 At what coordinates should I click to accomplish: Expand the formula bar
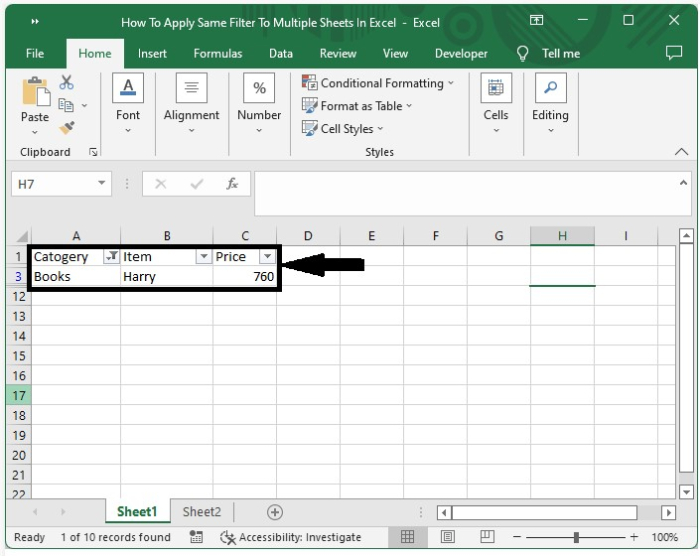pyautogui.click(x=683, y=183)
